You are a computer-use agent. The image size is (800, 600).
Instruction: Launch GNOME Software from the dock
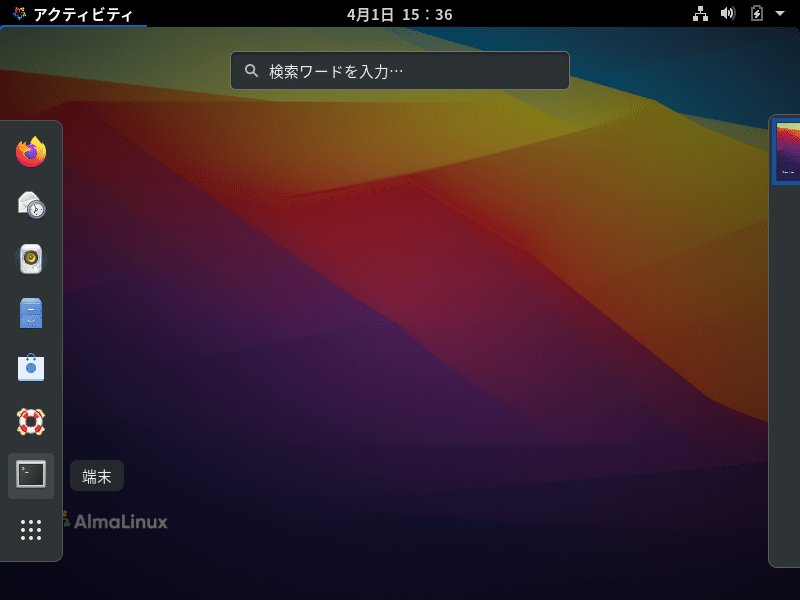pyautogui.click(x=31, y=367)
